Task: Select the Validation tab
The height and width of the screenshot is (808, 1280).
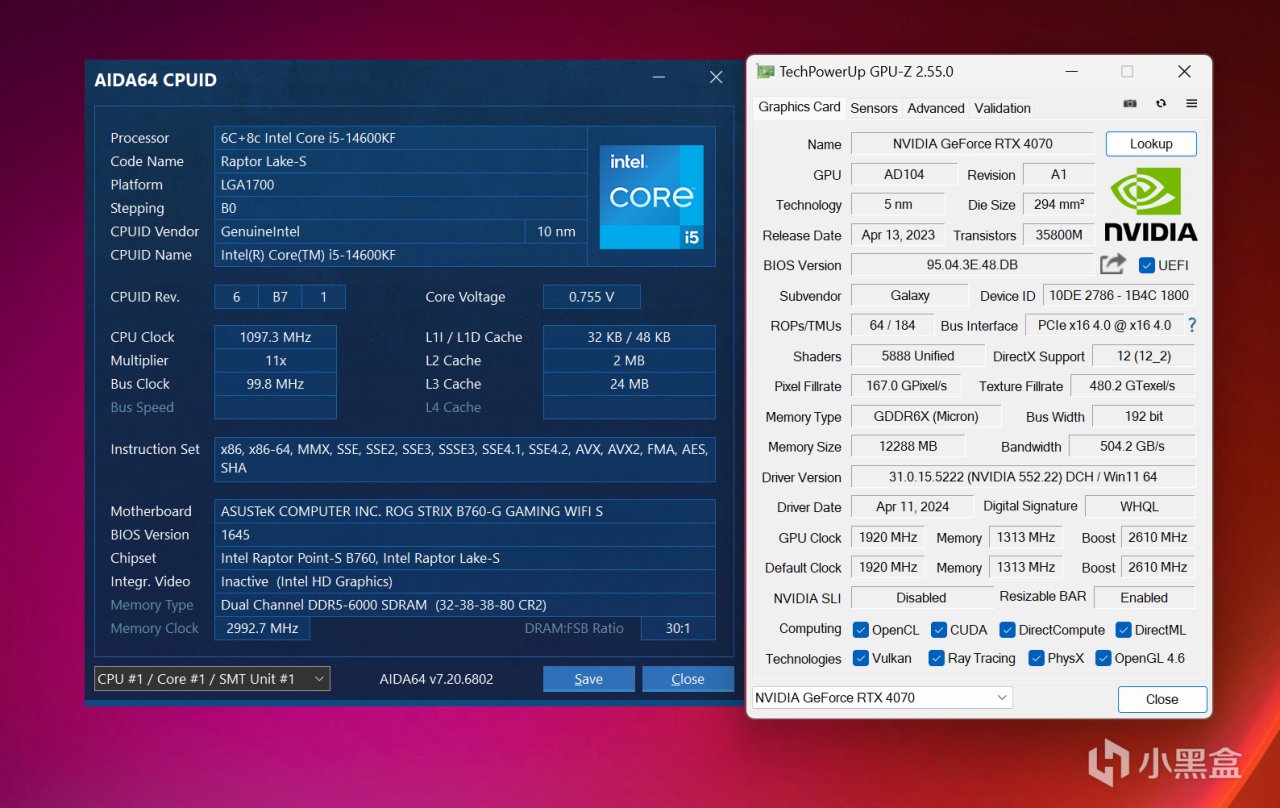Action: (x=1001, y=107)
